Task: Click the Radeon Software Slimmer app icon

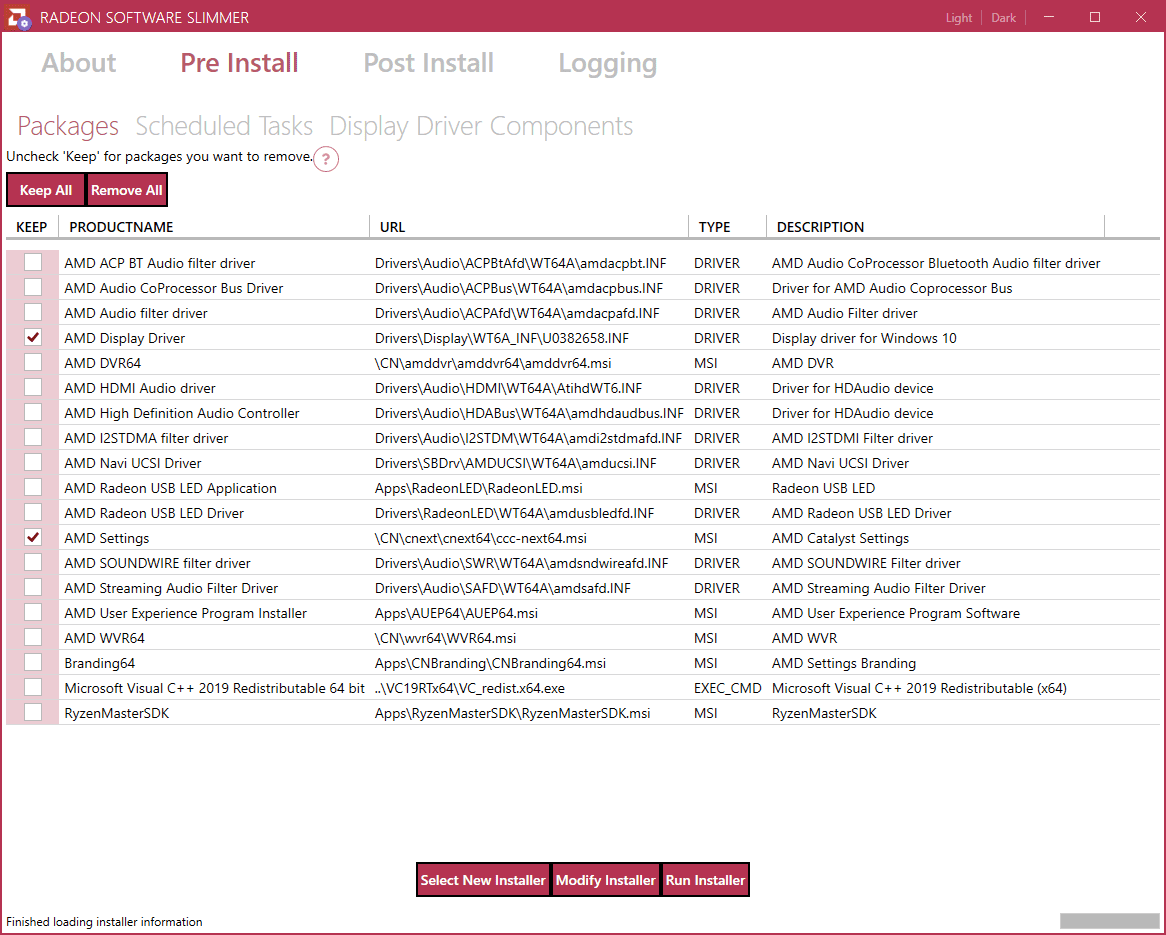Action: (x=17, y=17)
